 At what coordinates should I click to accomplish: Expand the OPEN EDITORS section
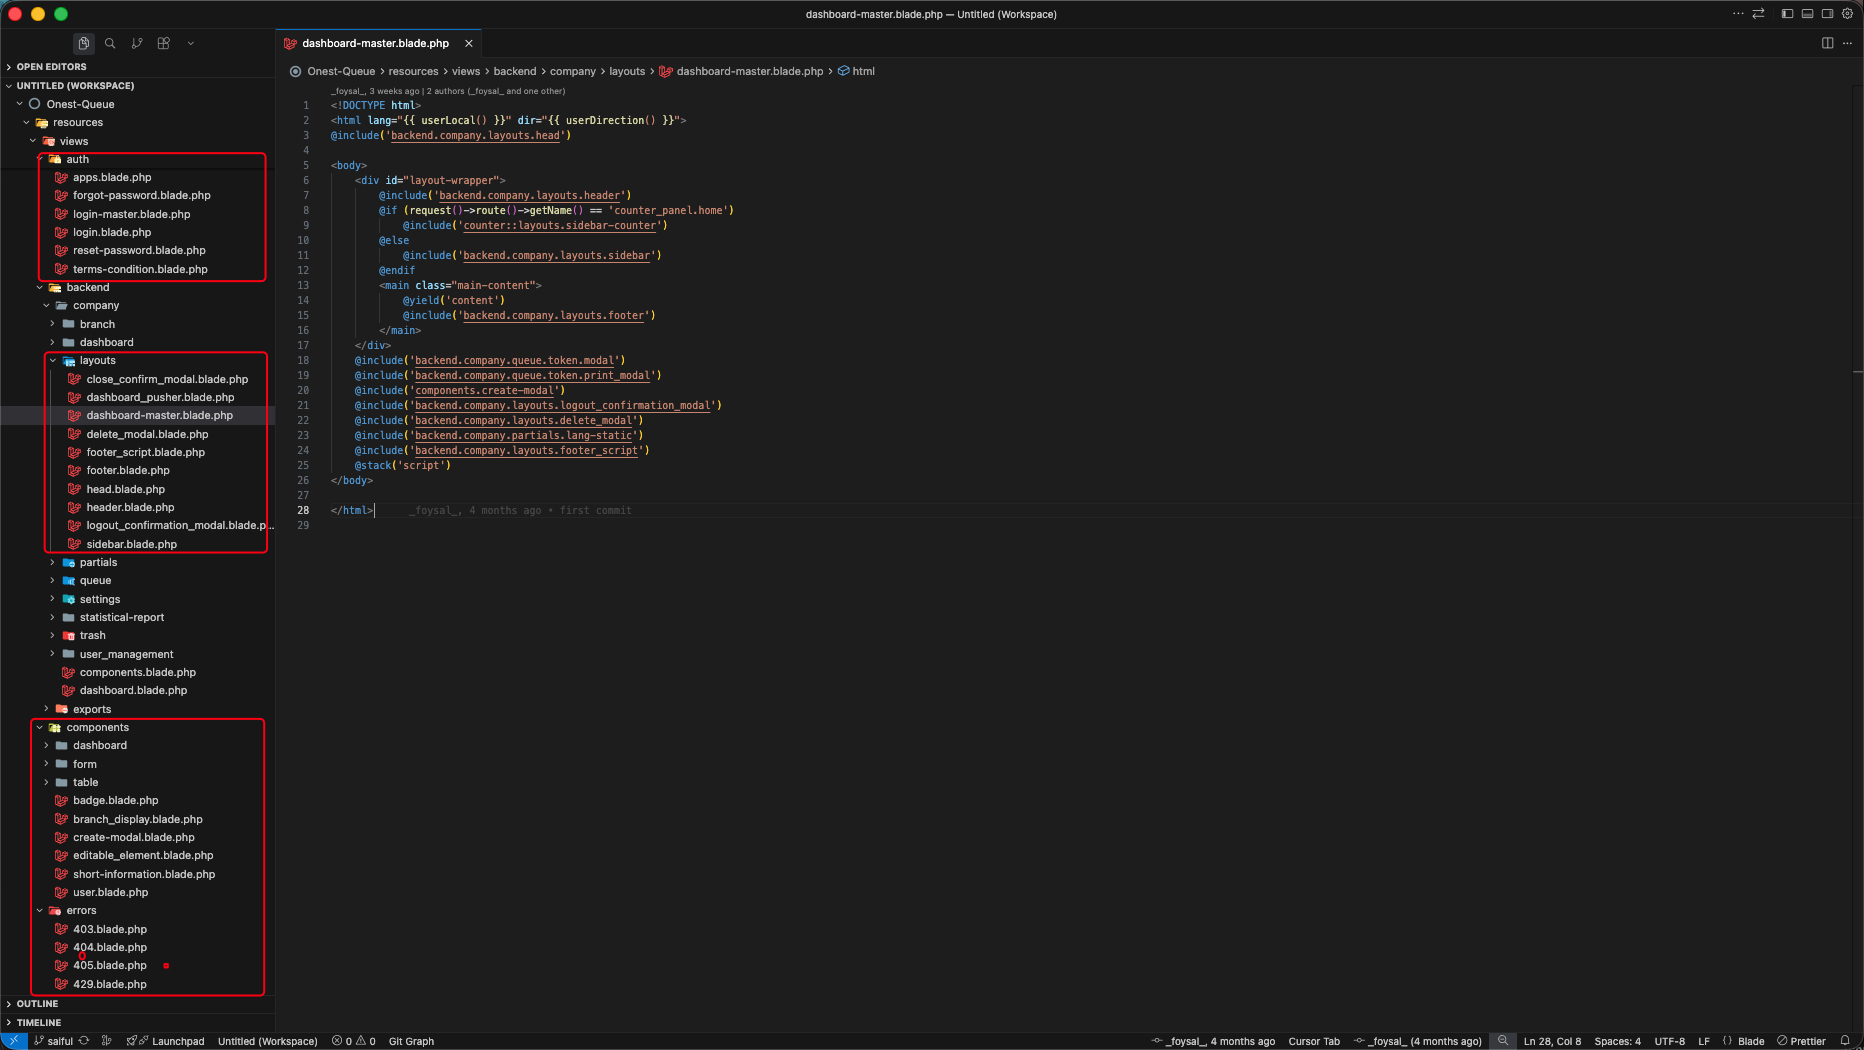pos(137,67)
